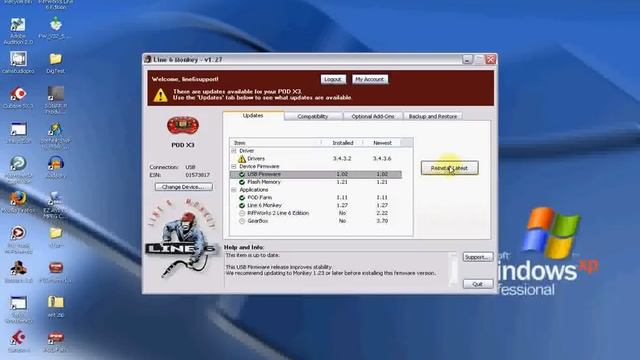
Task: Click the Help and Info scrollbar
Action: (453, 269)
